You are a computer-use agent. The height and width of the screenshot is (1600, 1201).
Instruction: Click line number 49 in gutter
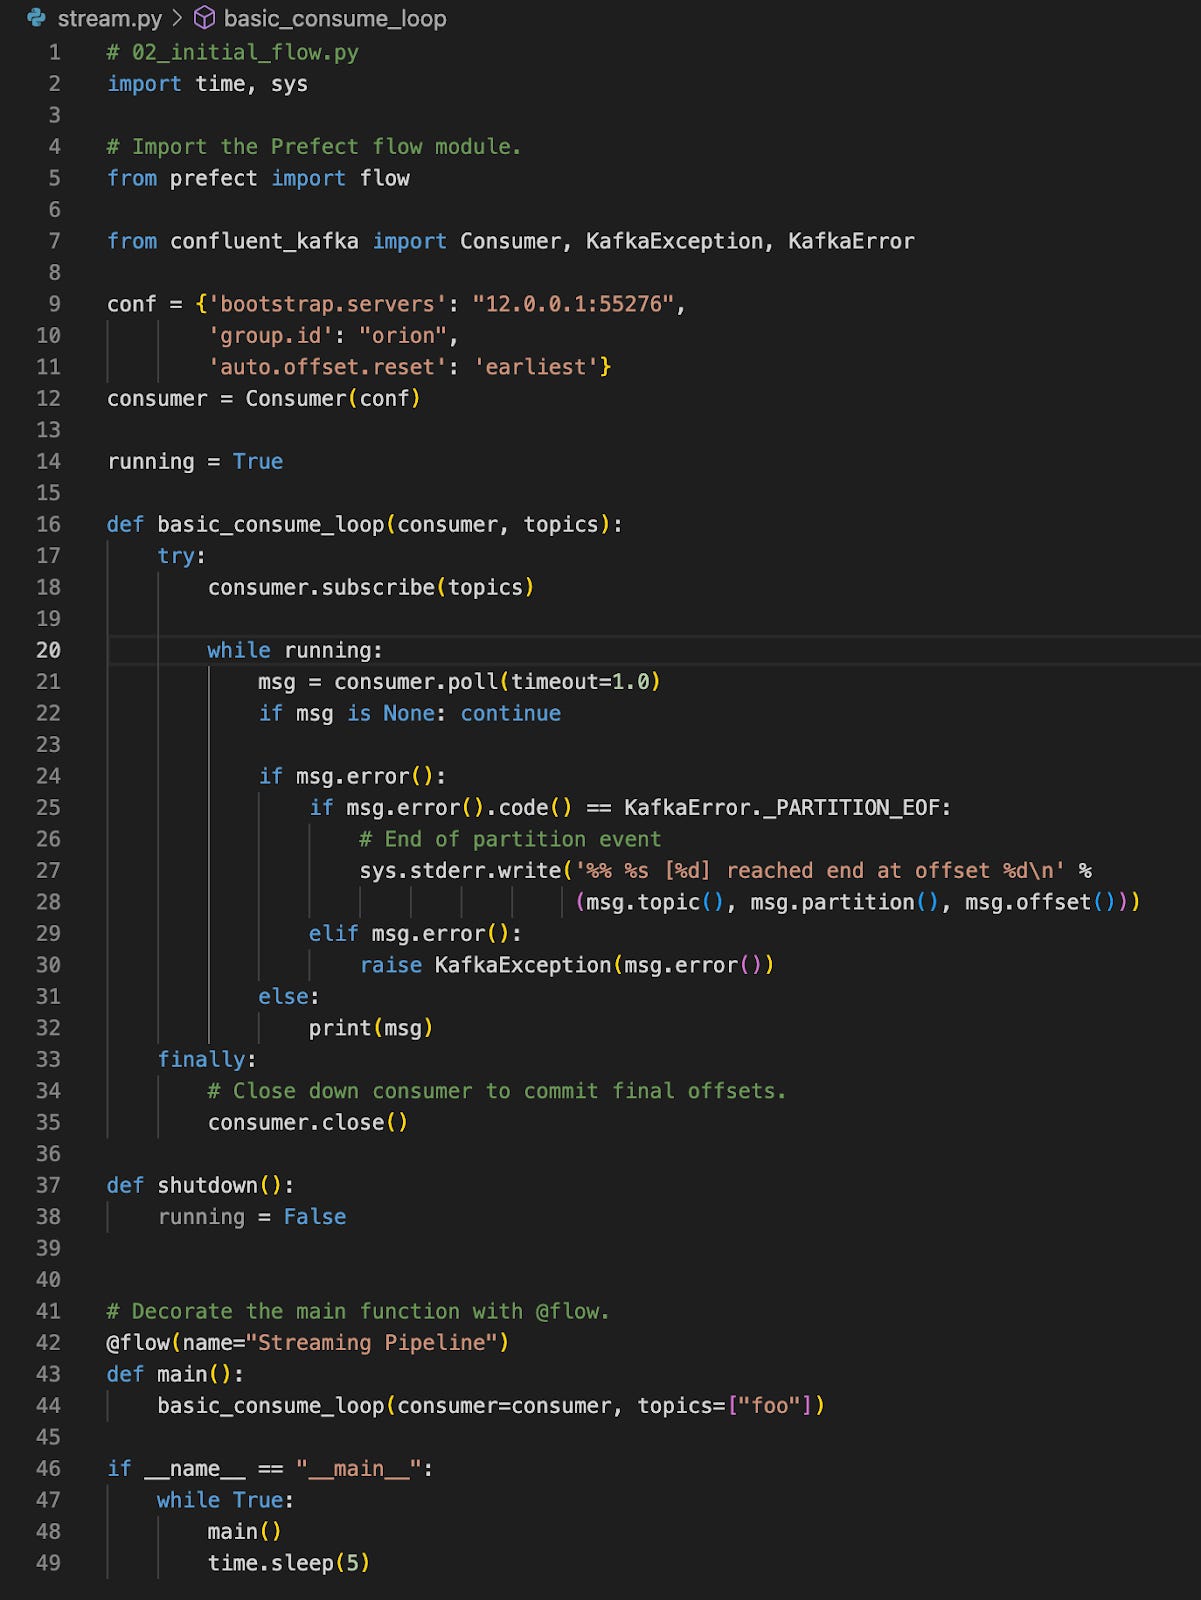48,1562
